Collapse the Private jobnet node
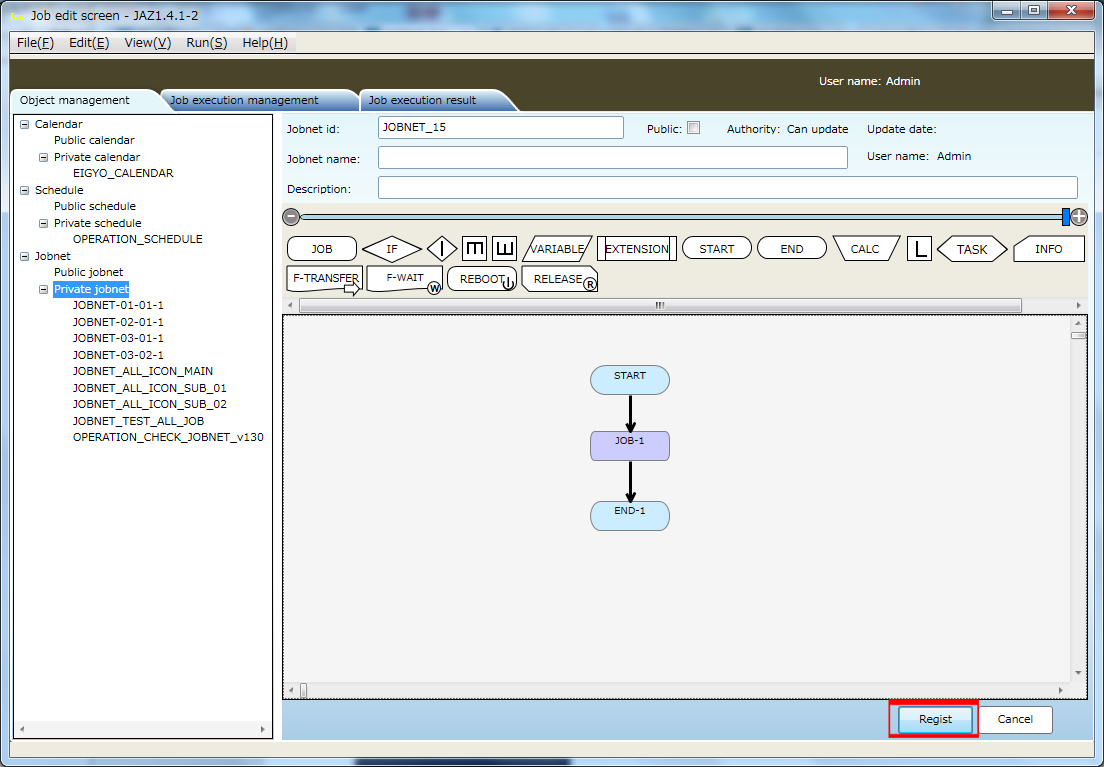Viewport: 1104px width, 767px height. (44, 289)
